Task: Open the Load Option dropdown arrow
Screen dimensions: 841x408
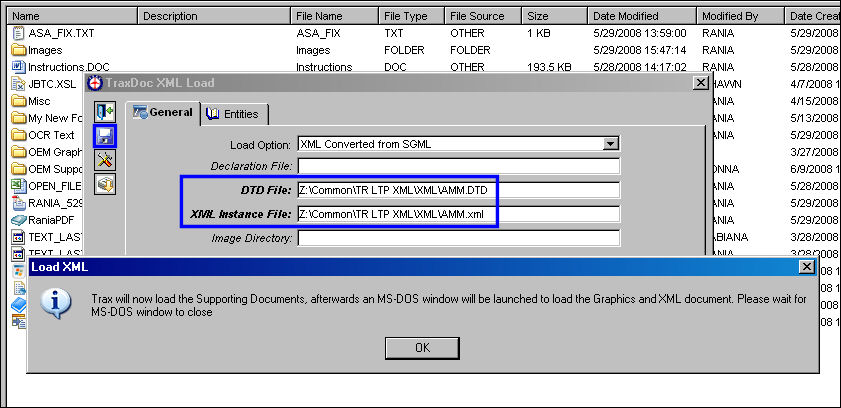Action: 609,144
